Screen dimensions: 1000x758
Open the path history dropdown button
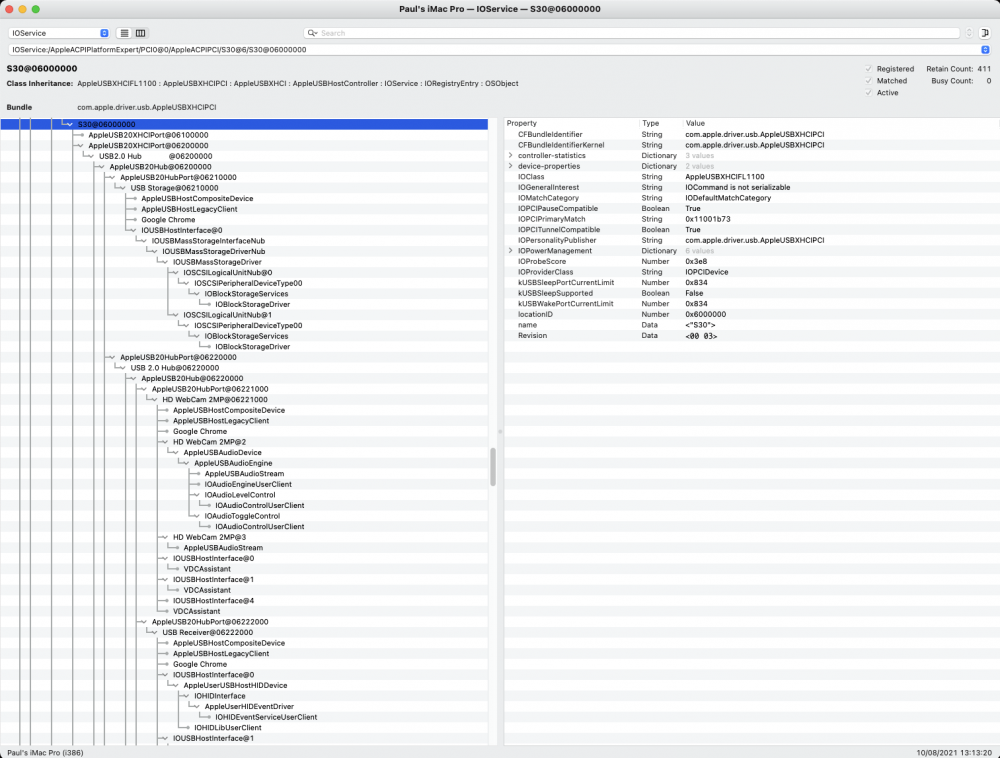985,50
